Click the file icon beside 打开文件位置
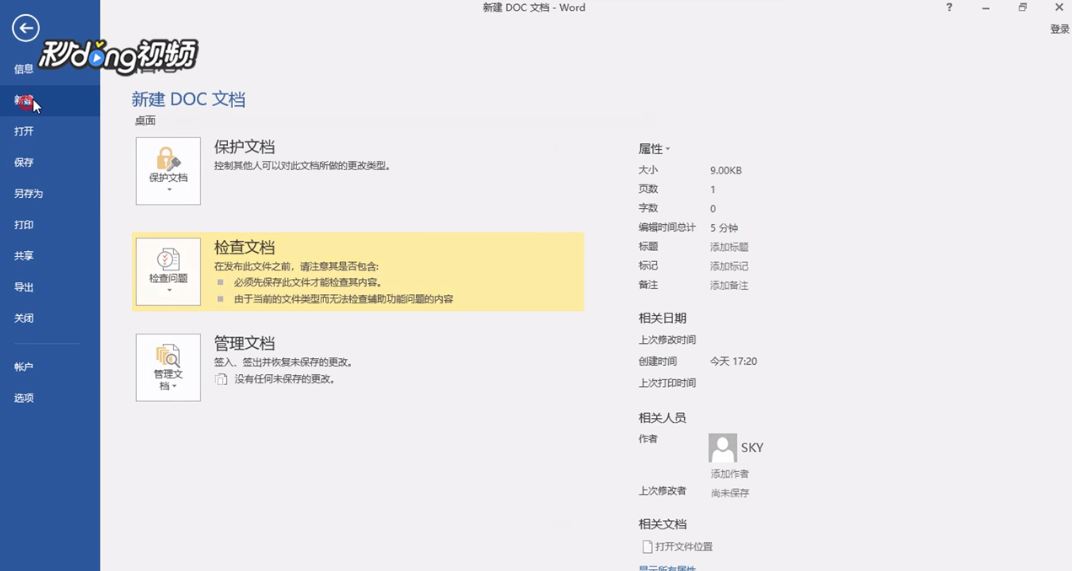The image size is (1072, 571). point(647,546)
